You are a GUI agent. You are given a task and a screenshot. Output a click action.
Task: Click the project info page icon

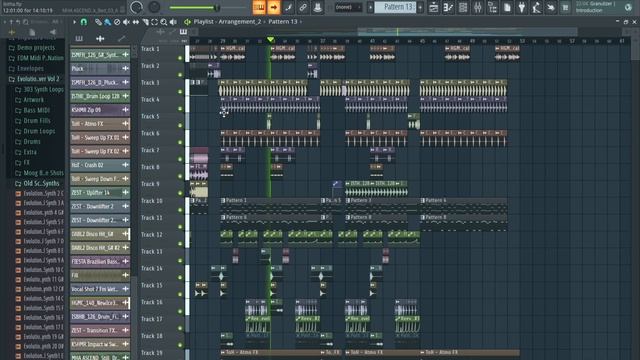click(x=507, y=7)
